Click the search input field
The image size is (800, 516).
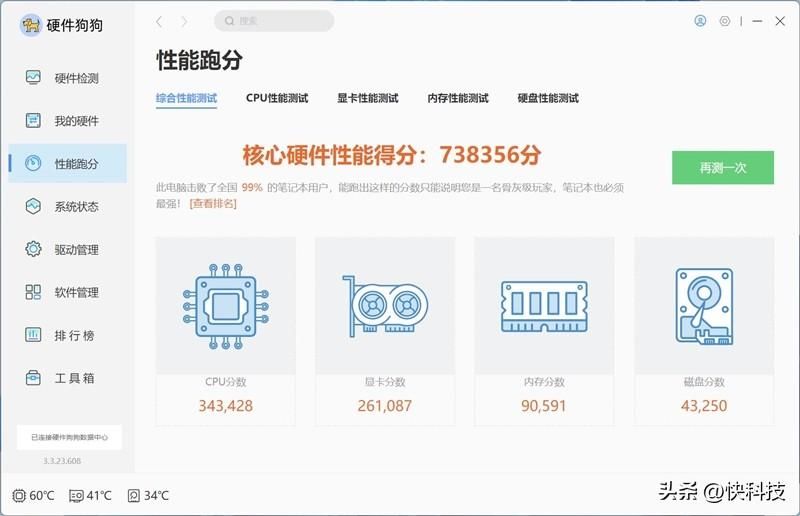pyautogui.click(x=274, y=21)
